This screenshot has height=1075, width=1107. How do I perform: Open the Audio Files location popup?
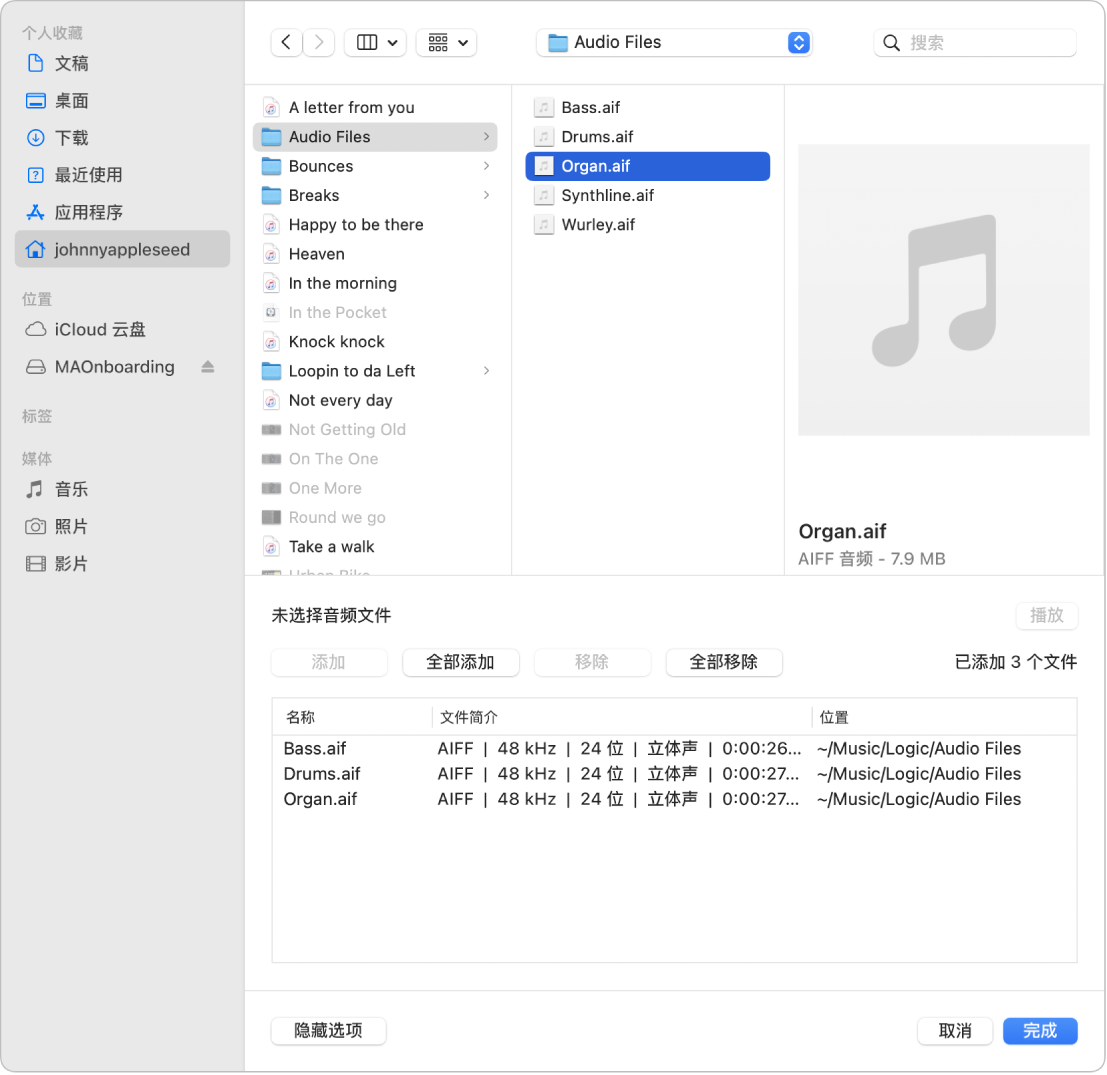674,42
